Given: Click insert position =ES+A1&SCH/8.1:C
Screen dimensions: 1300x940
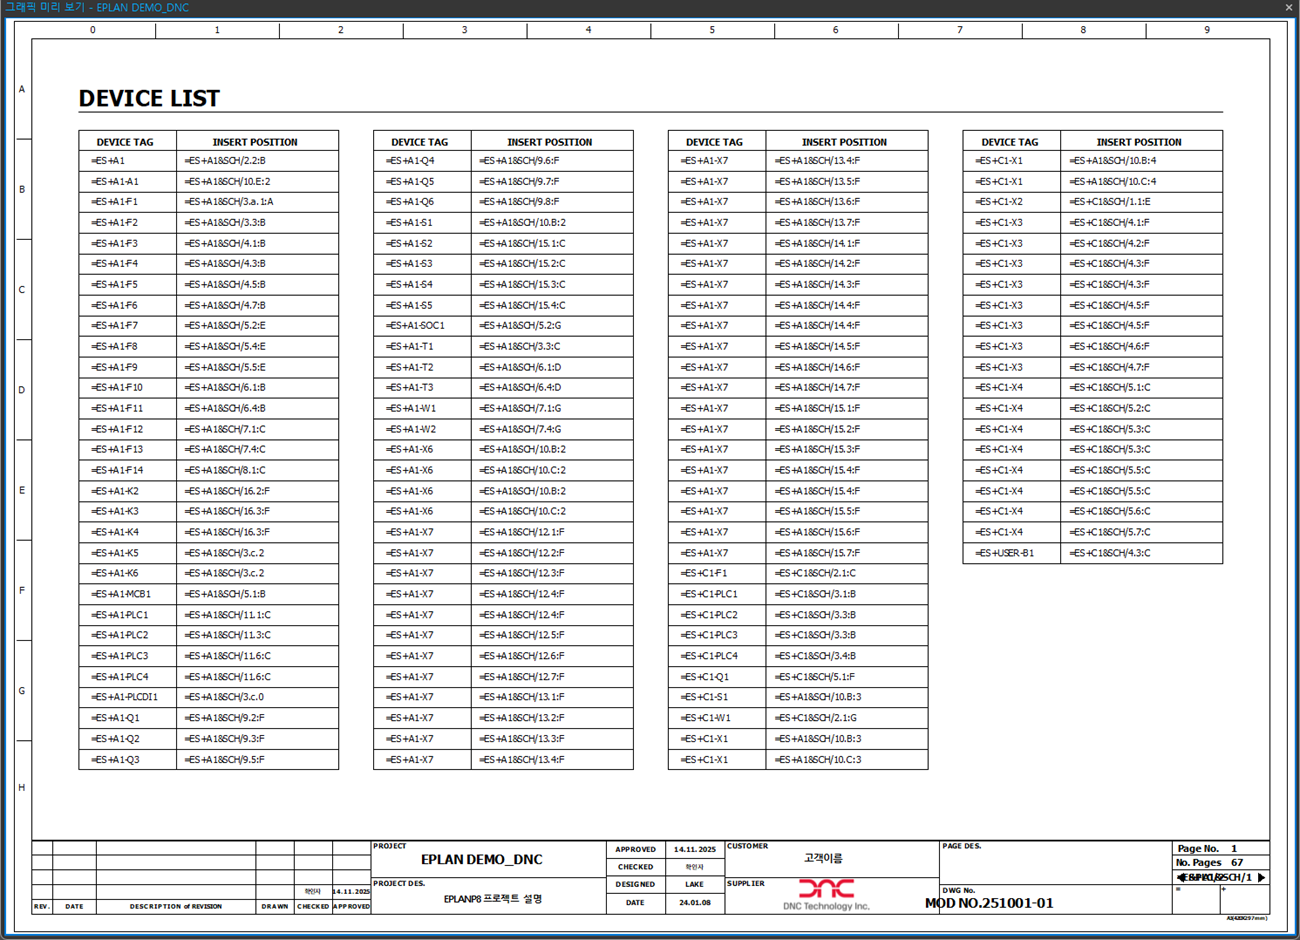Looking at the screenshot, I should pos(225,470).
